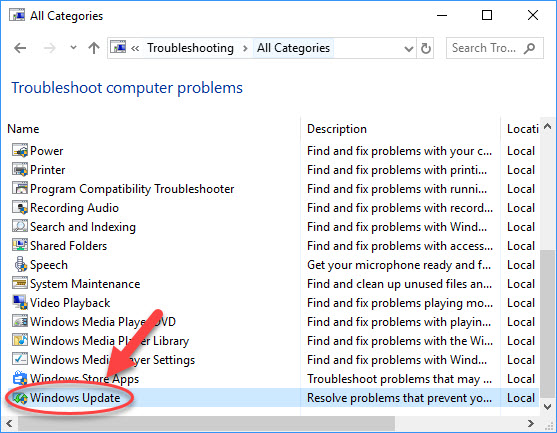The image size is (557, 433).
Task: Select 'Troubleshoot problems that may ...' description
Action: [399, 379]
